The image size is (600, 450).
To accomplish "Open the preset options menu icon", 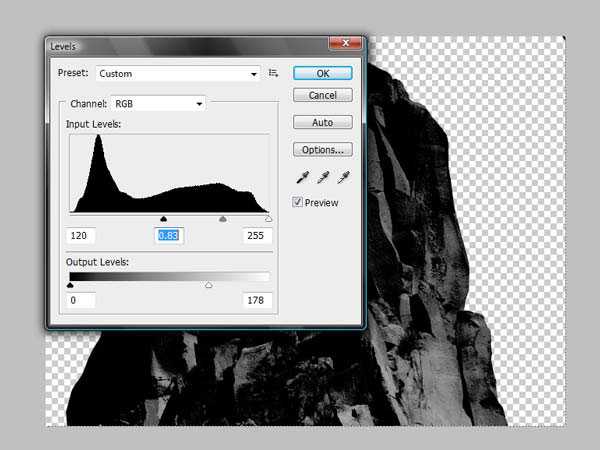I will (273, 73).
